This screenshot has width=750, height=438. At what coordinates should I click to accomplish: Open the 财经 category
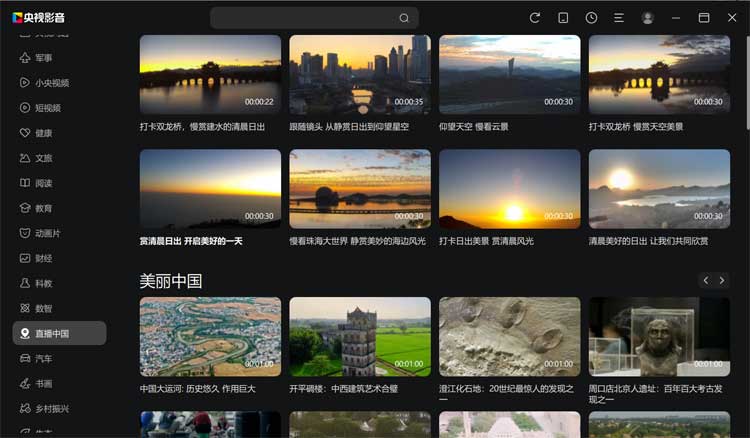tap(36, 258)
